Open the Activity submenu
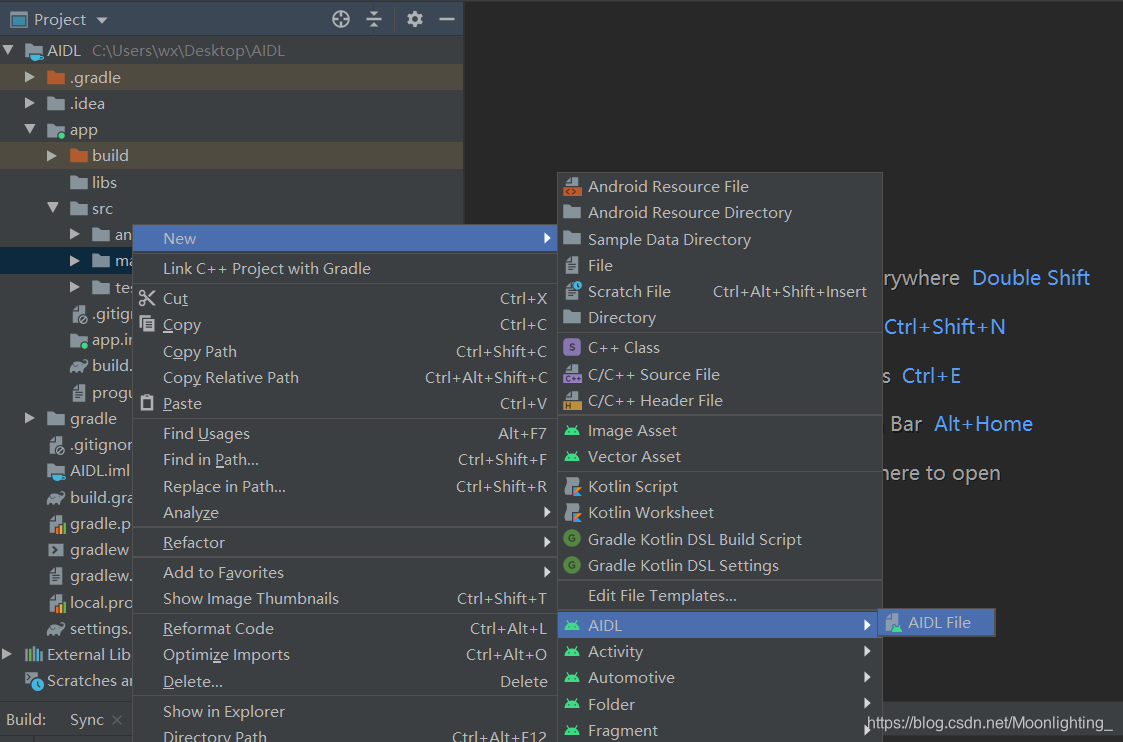Image resolution: width=1123 pixels, height=742 pixels. tap(720, 652)
